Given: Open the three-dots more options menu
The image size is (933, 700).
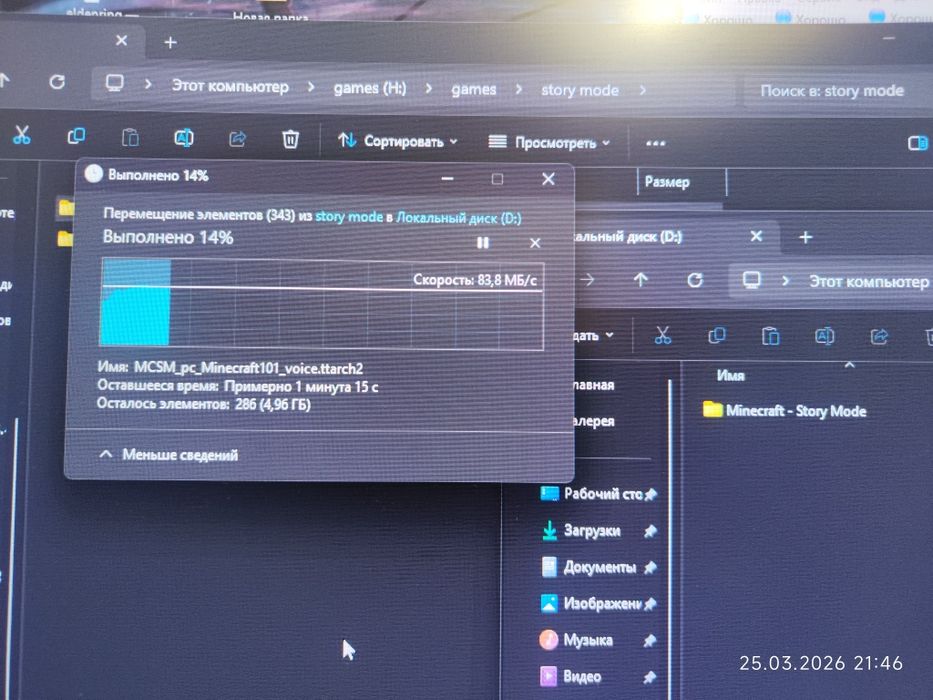Looking at the screenshot, I should pyautogui.click(x=655, y=143).
